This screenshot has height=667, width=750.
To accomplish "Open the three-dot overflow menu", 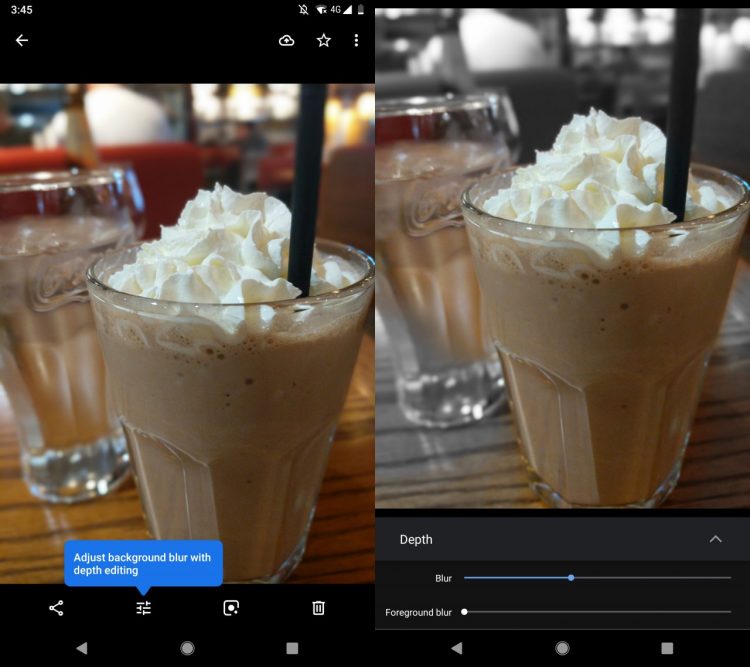I will (356, 40).
